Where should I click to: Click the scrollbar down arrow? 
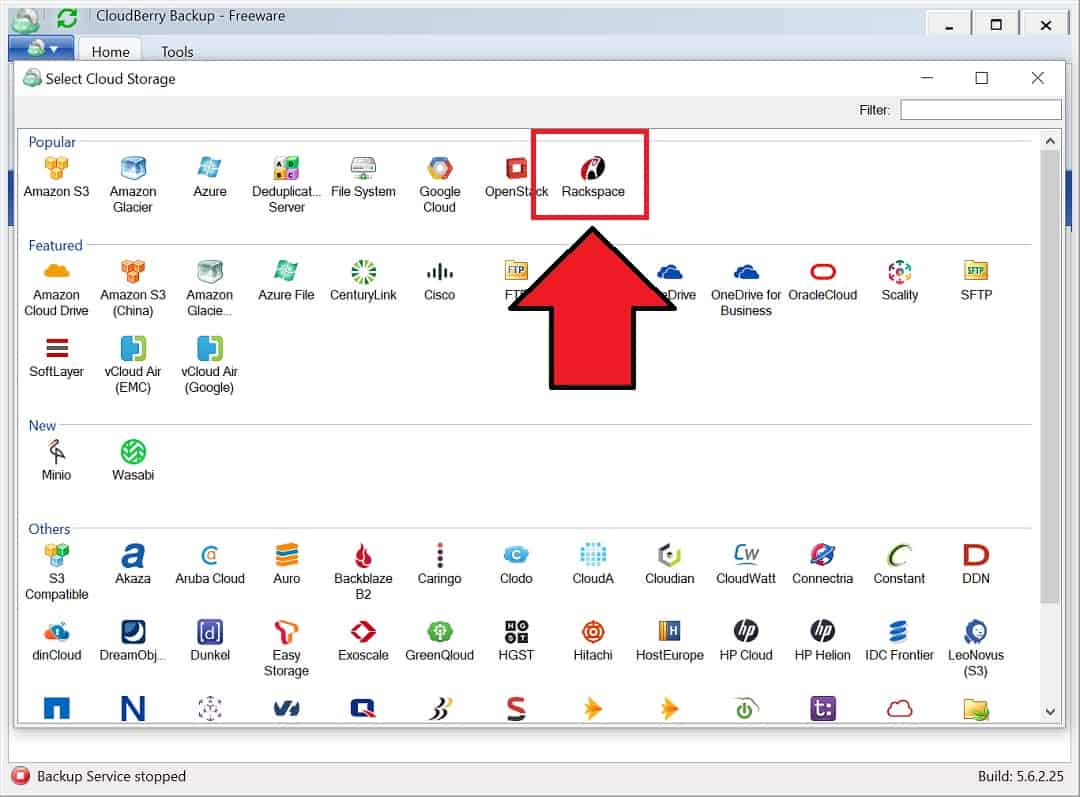(1051, 713)
